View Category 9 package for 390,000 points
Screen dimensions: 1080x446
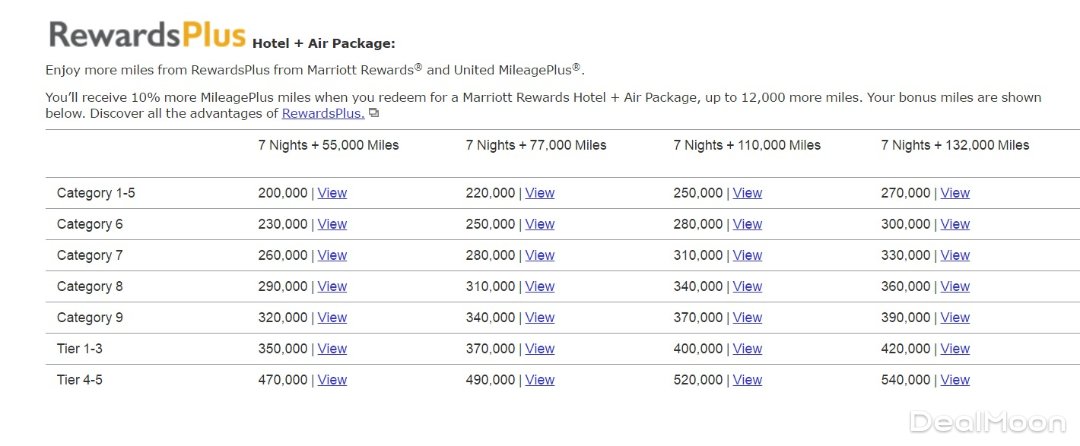(955, 317)
